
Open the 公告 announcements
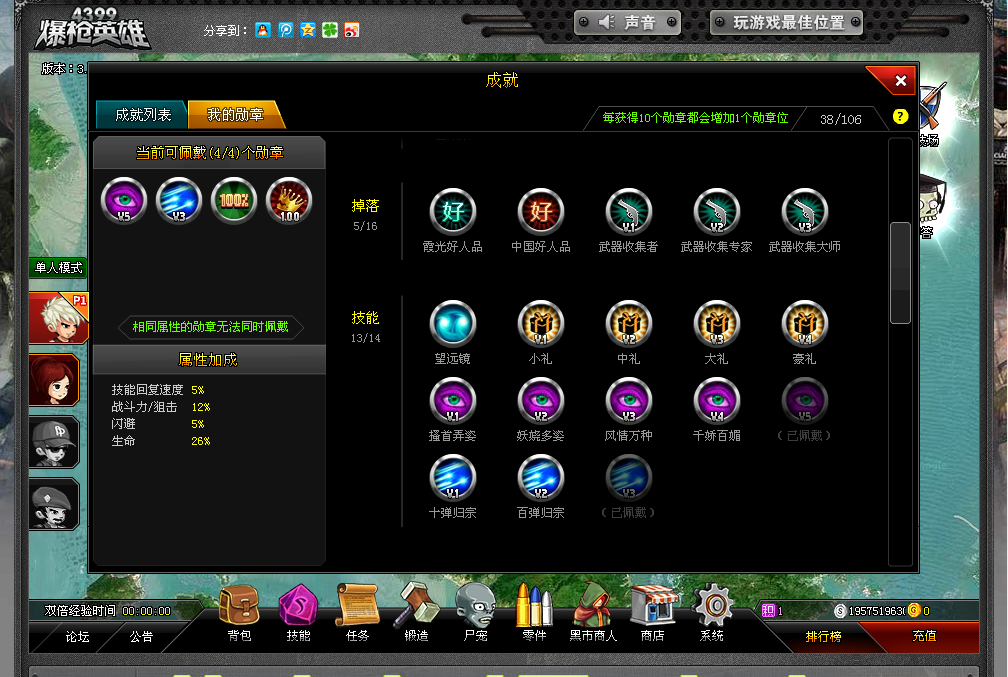[141, 636]
